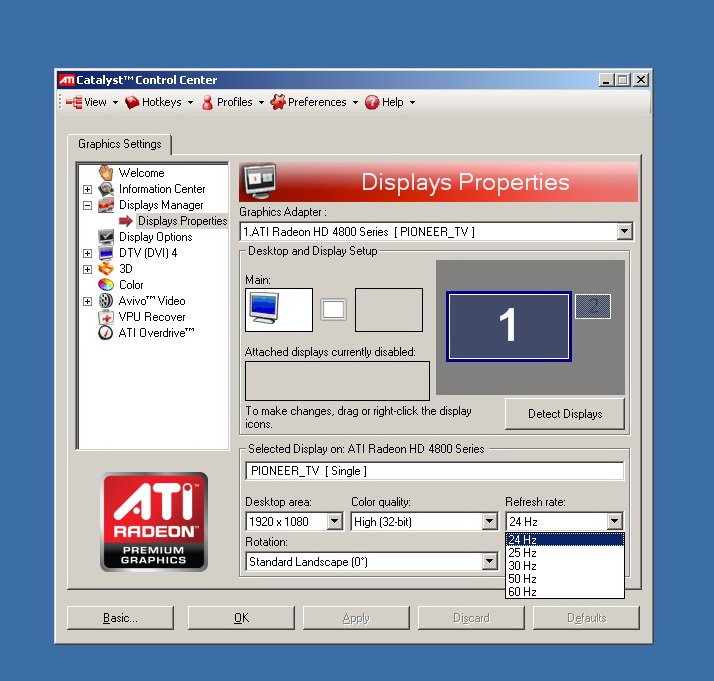Collapse the Displays Manager tree node

(x=87, y=205)
